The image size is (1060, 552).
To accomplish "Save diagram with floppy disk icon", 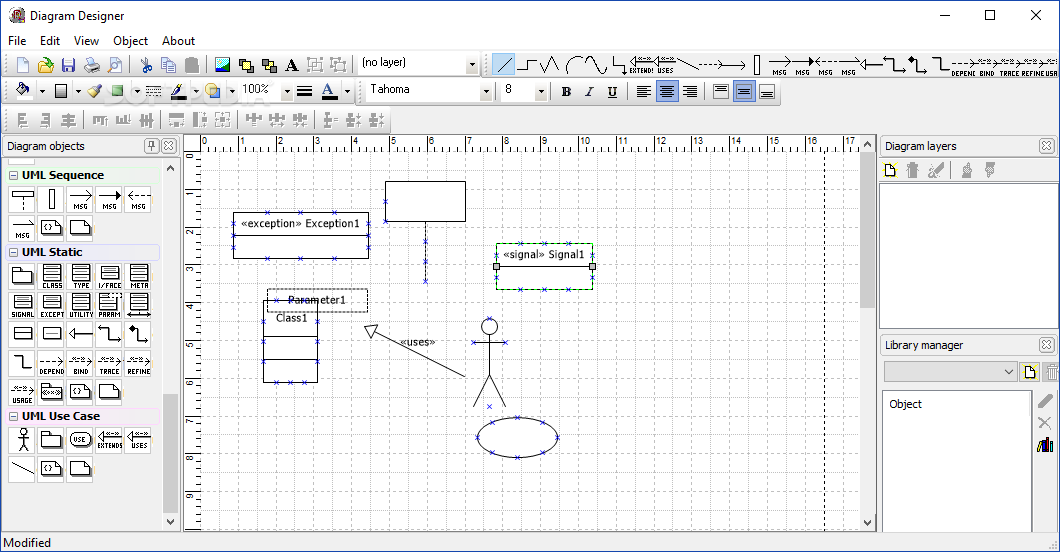I will coord(68,65).
